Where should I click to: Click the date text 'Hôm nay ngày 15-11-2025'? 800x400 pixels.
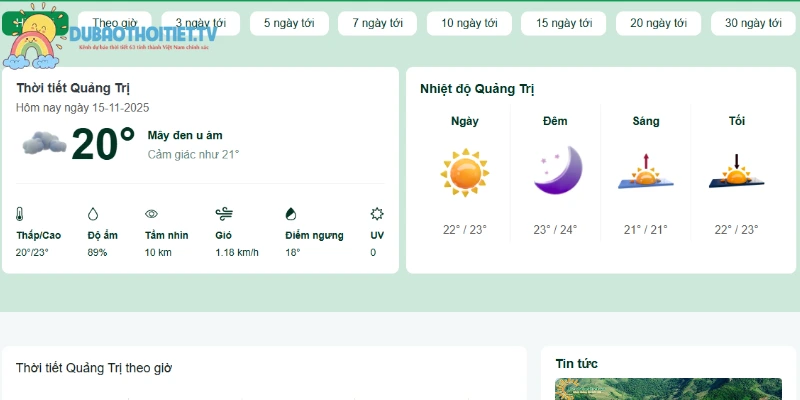83,108
